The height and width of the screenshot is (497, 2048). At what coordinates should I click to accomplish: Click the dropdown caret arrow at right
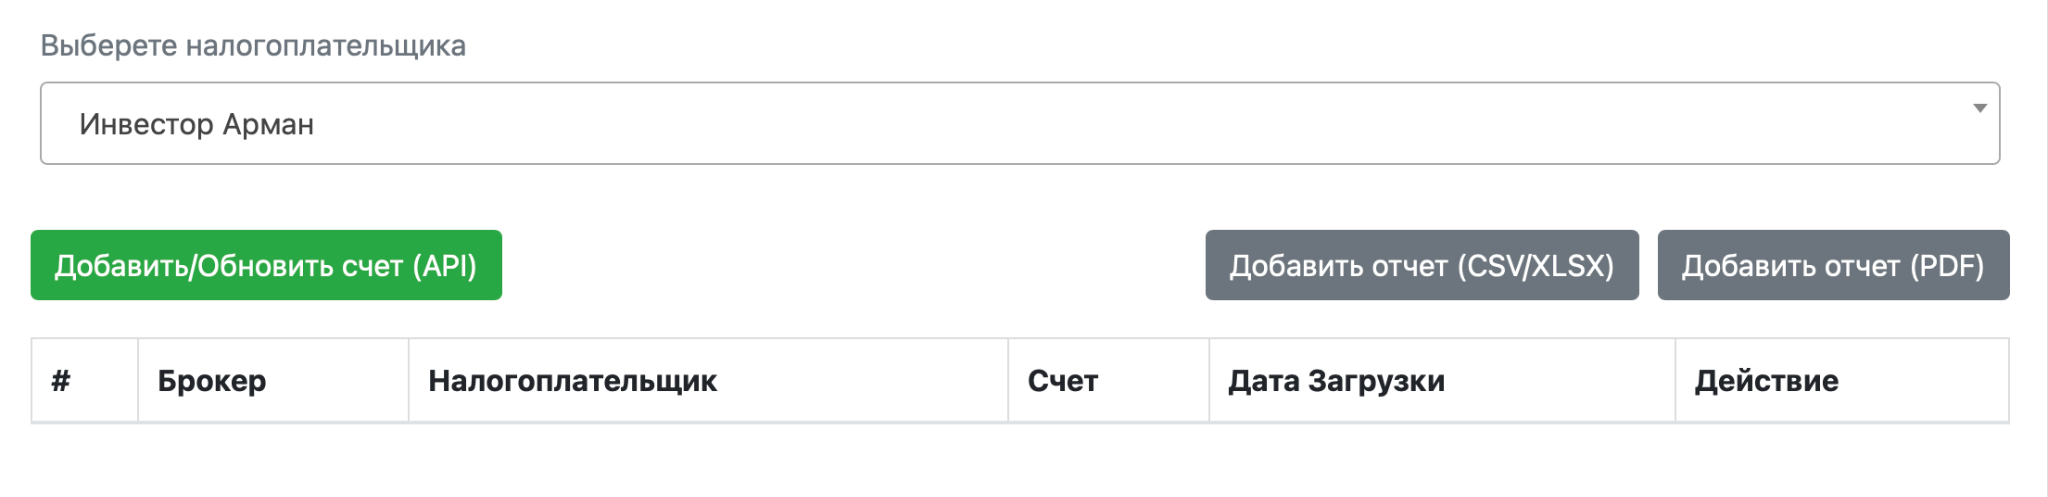pyautogui.click(x=1979, y=108)
